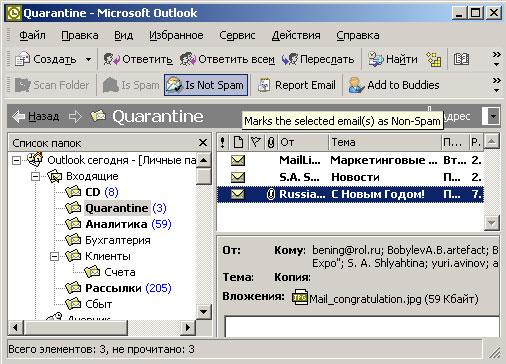
Task: Select the Аналитика folder
Action: (116, 224)
